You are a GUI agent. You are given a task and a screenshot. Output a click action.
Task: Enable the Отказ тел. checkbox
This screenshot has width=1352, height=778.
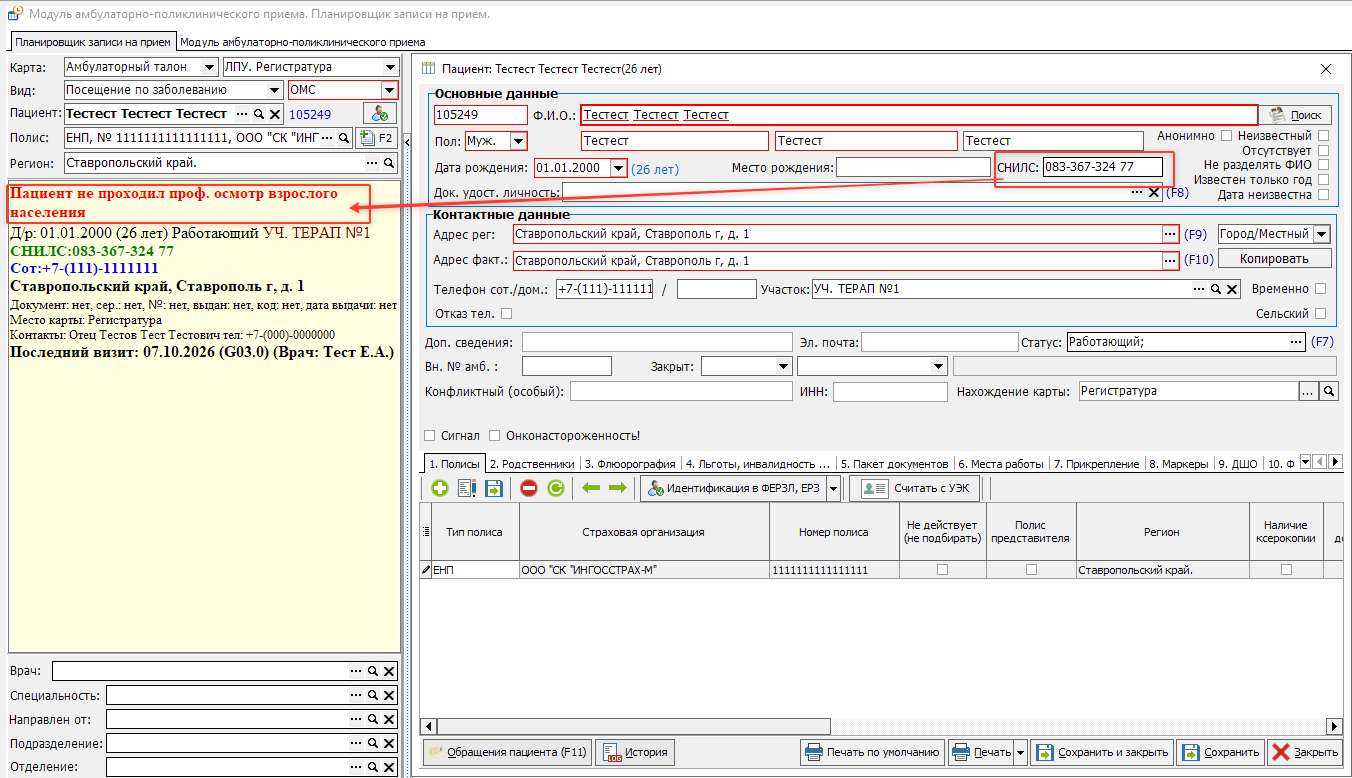point(506,314)
